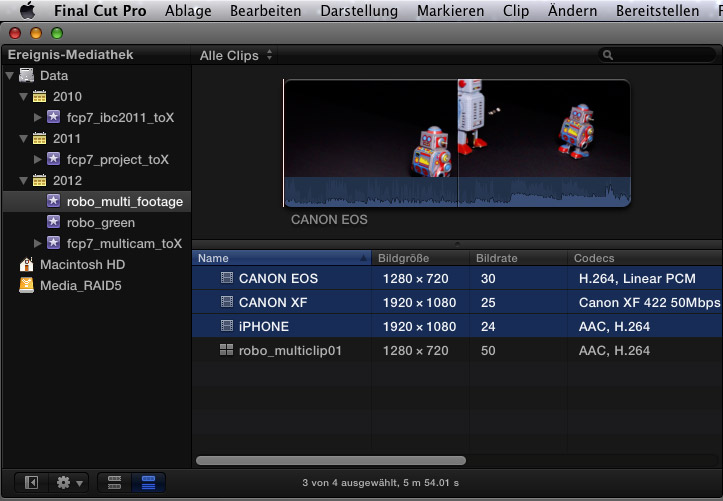Collapse the 2012 folder
This screenshot has height=501, width=723.
click(25, 181)
